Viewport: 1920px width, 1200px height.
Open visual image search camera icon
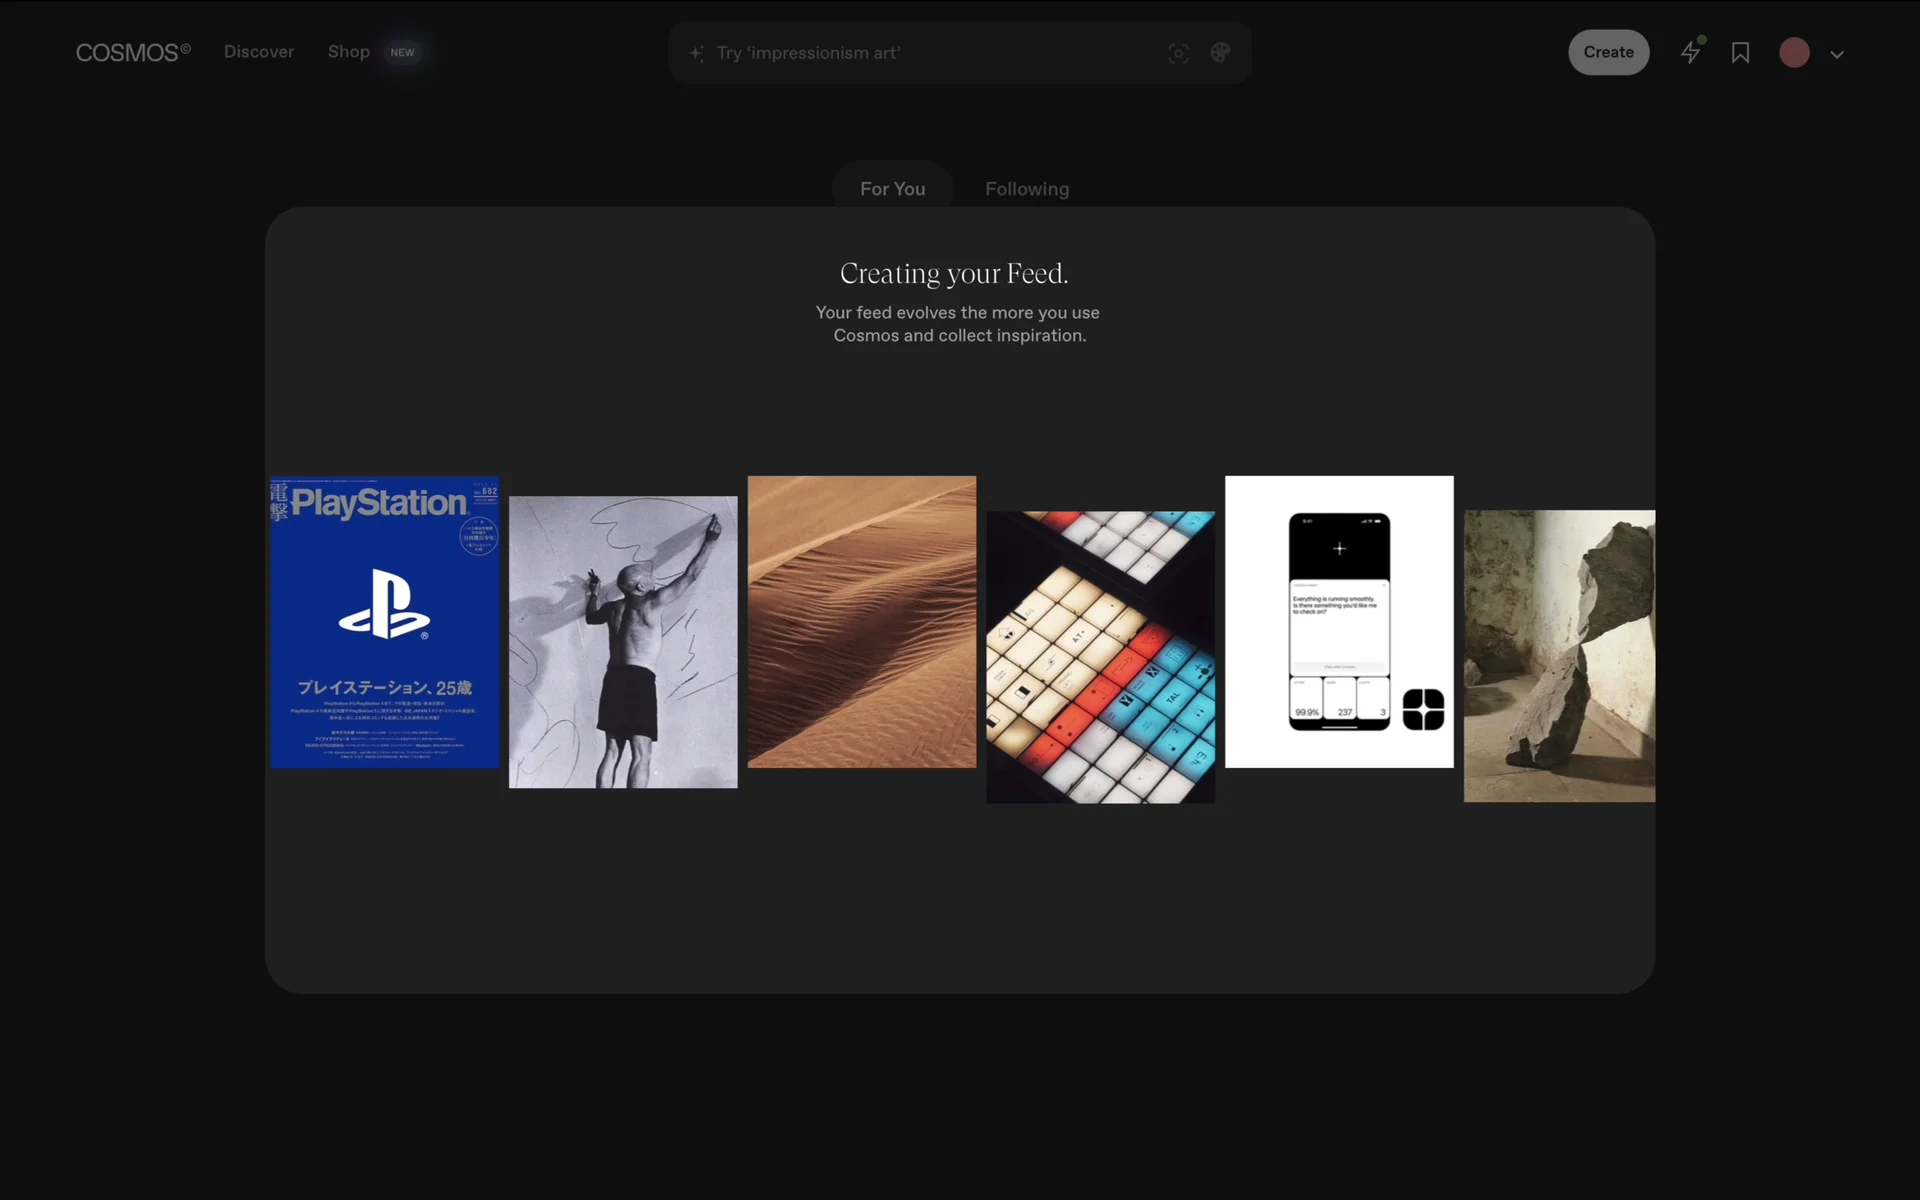point(1178,53)
